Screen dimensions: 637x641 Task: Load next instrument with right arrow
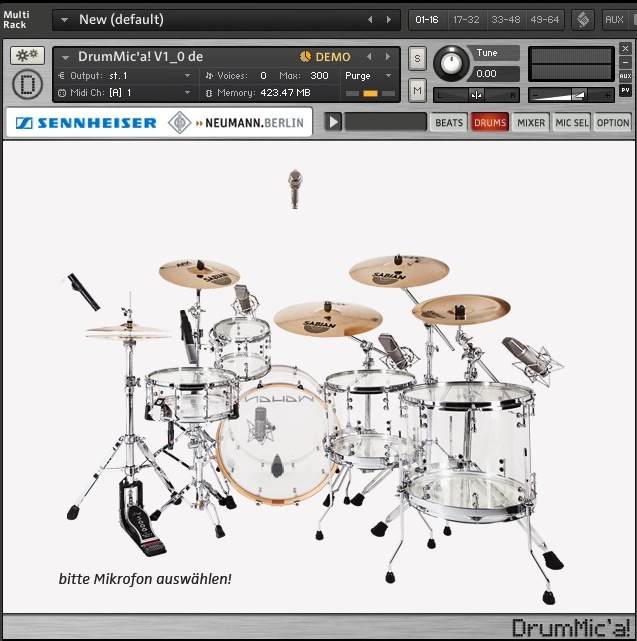(x=388, y=57)
